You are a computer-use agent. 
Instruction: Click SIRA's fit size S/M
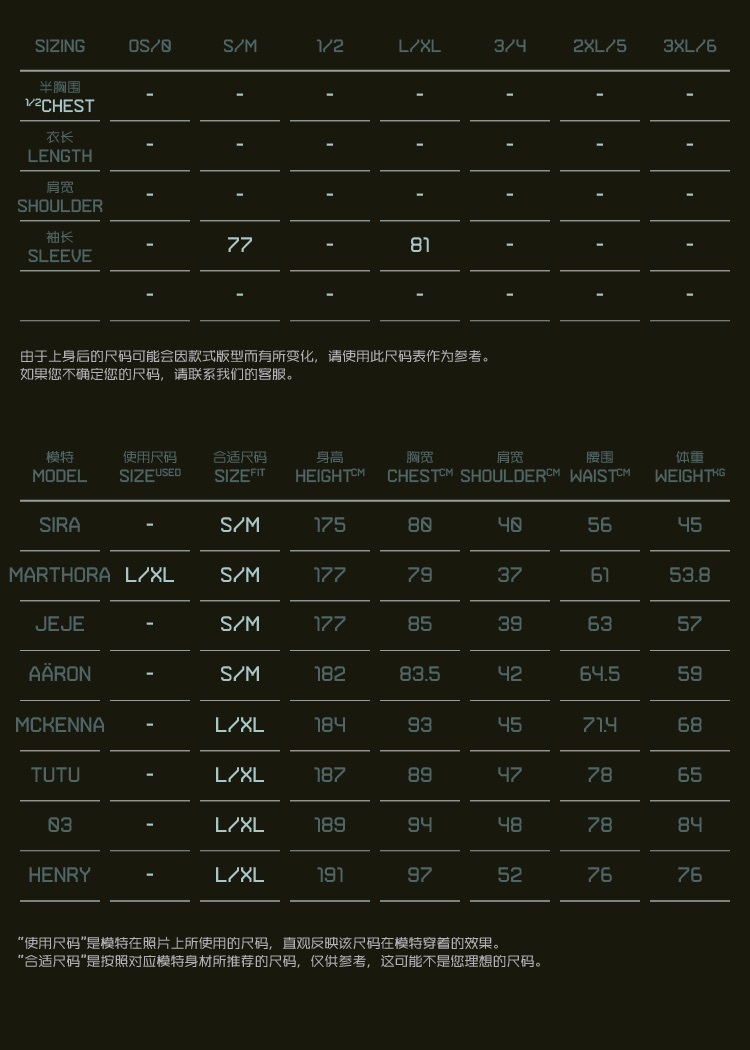240,525
